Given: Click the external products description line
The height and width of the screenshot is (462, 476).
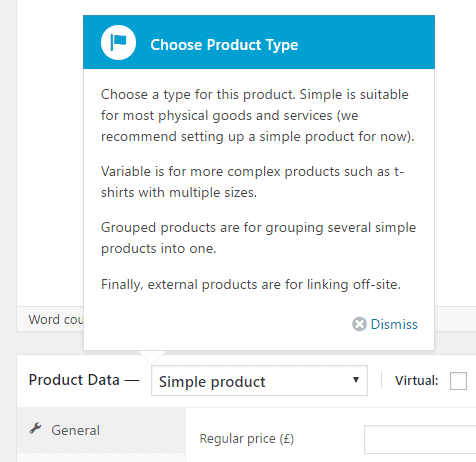Looking at the screenshot, I should pos(251,285).
